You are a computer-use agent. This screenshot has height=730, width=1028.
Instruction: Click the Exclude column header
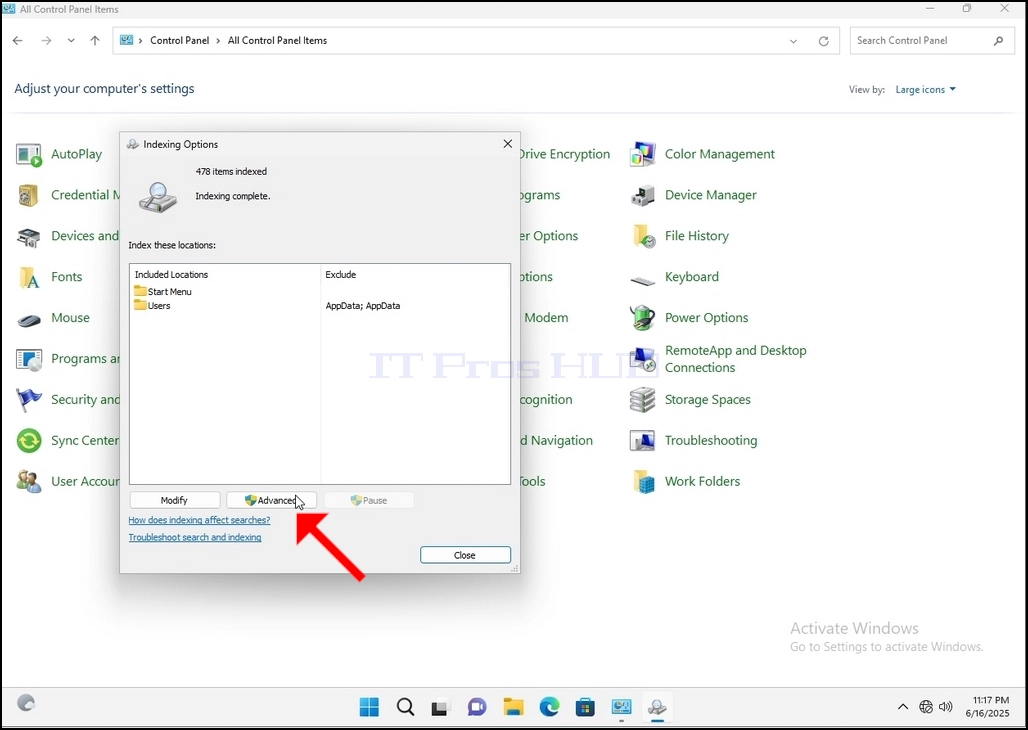[x=341, y=275]
